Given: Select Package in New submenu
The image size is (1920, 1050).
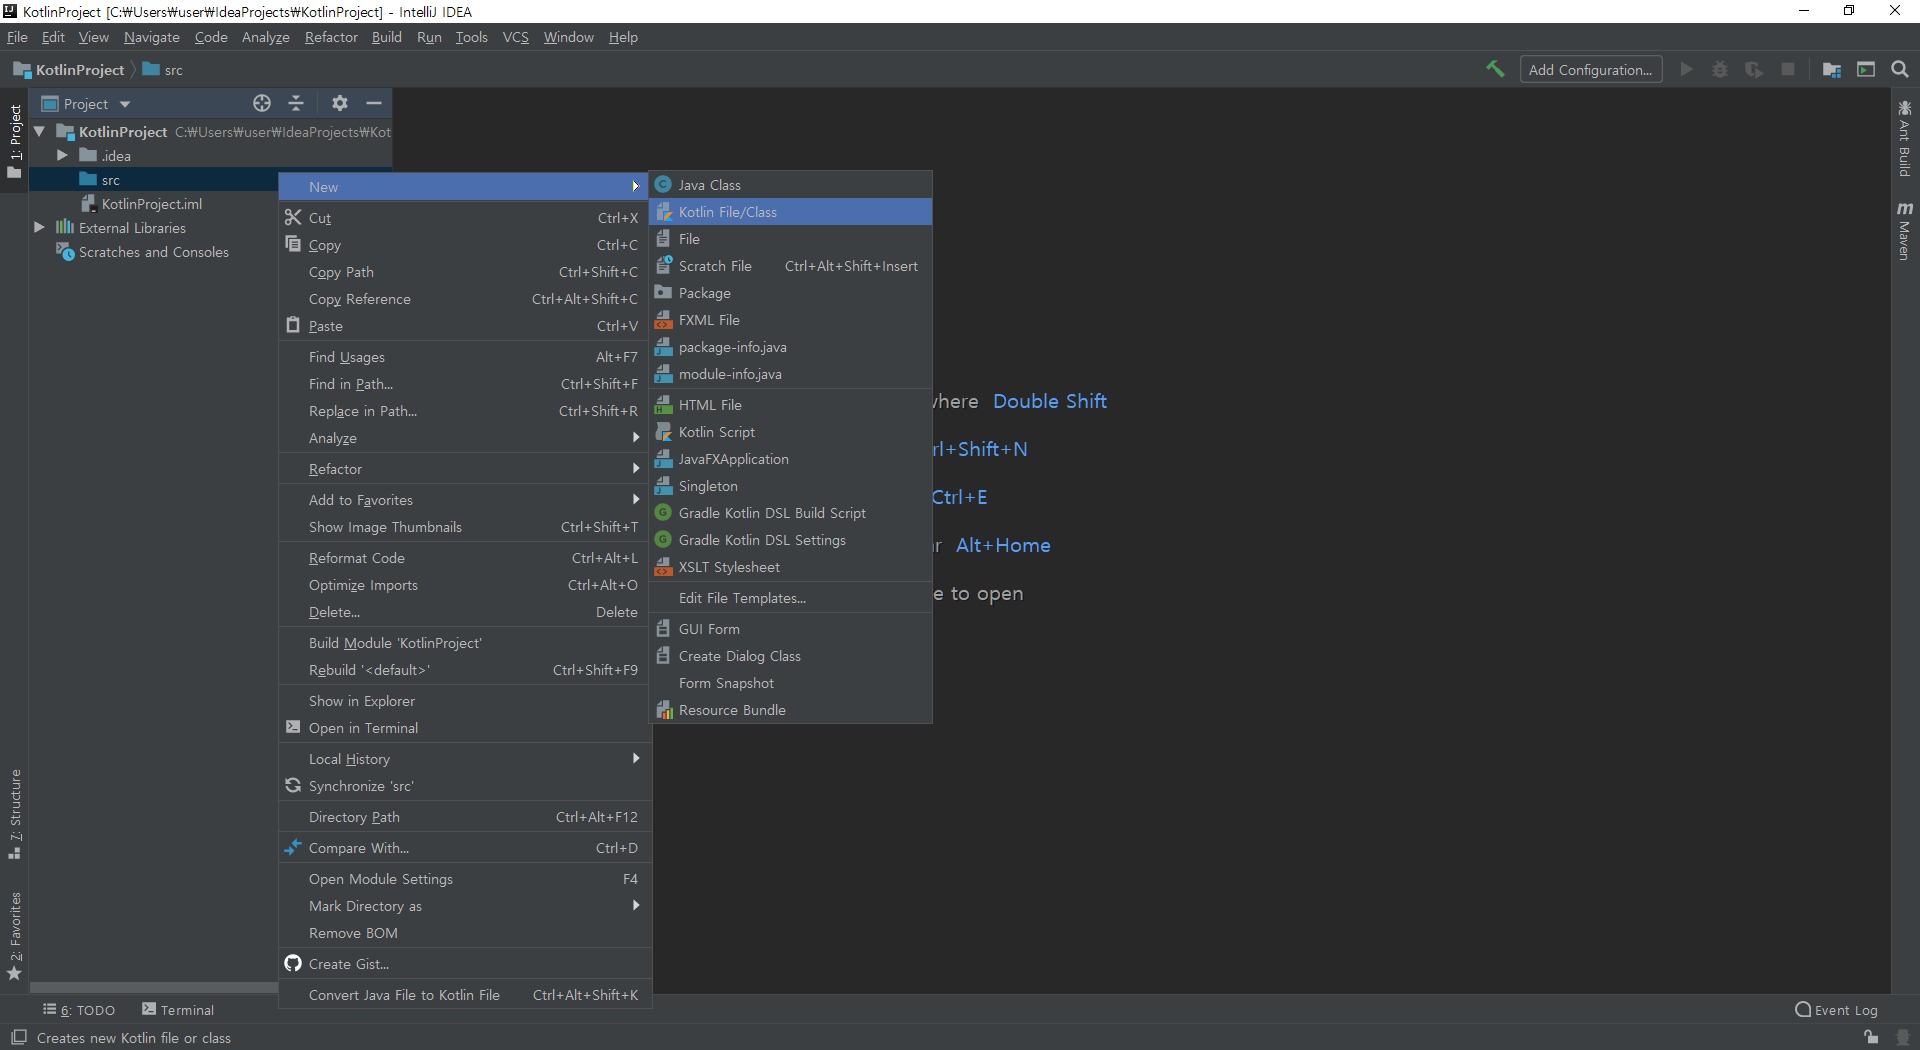Looking at the screenshot, I should pyautogui.click(x=790, y=293).
